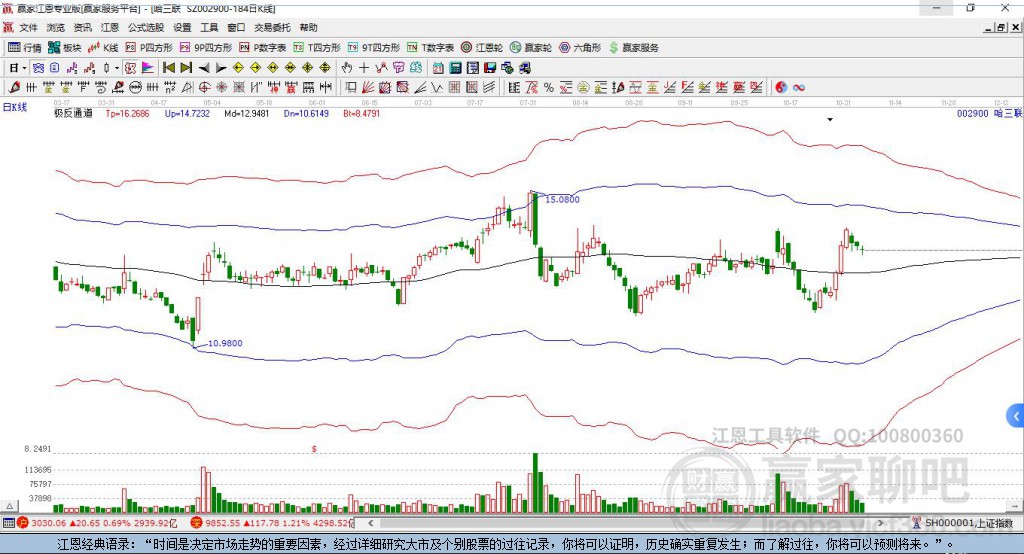Image resolution: width=1024 pixels, height=554 pixels.
Task: Click the yin-yang symbol icon
Action: (x=781, y=87)
